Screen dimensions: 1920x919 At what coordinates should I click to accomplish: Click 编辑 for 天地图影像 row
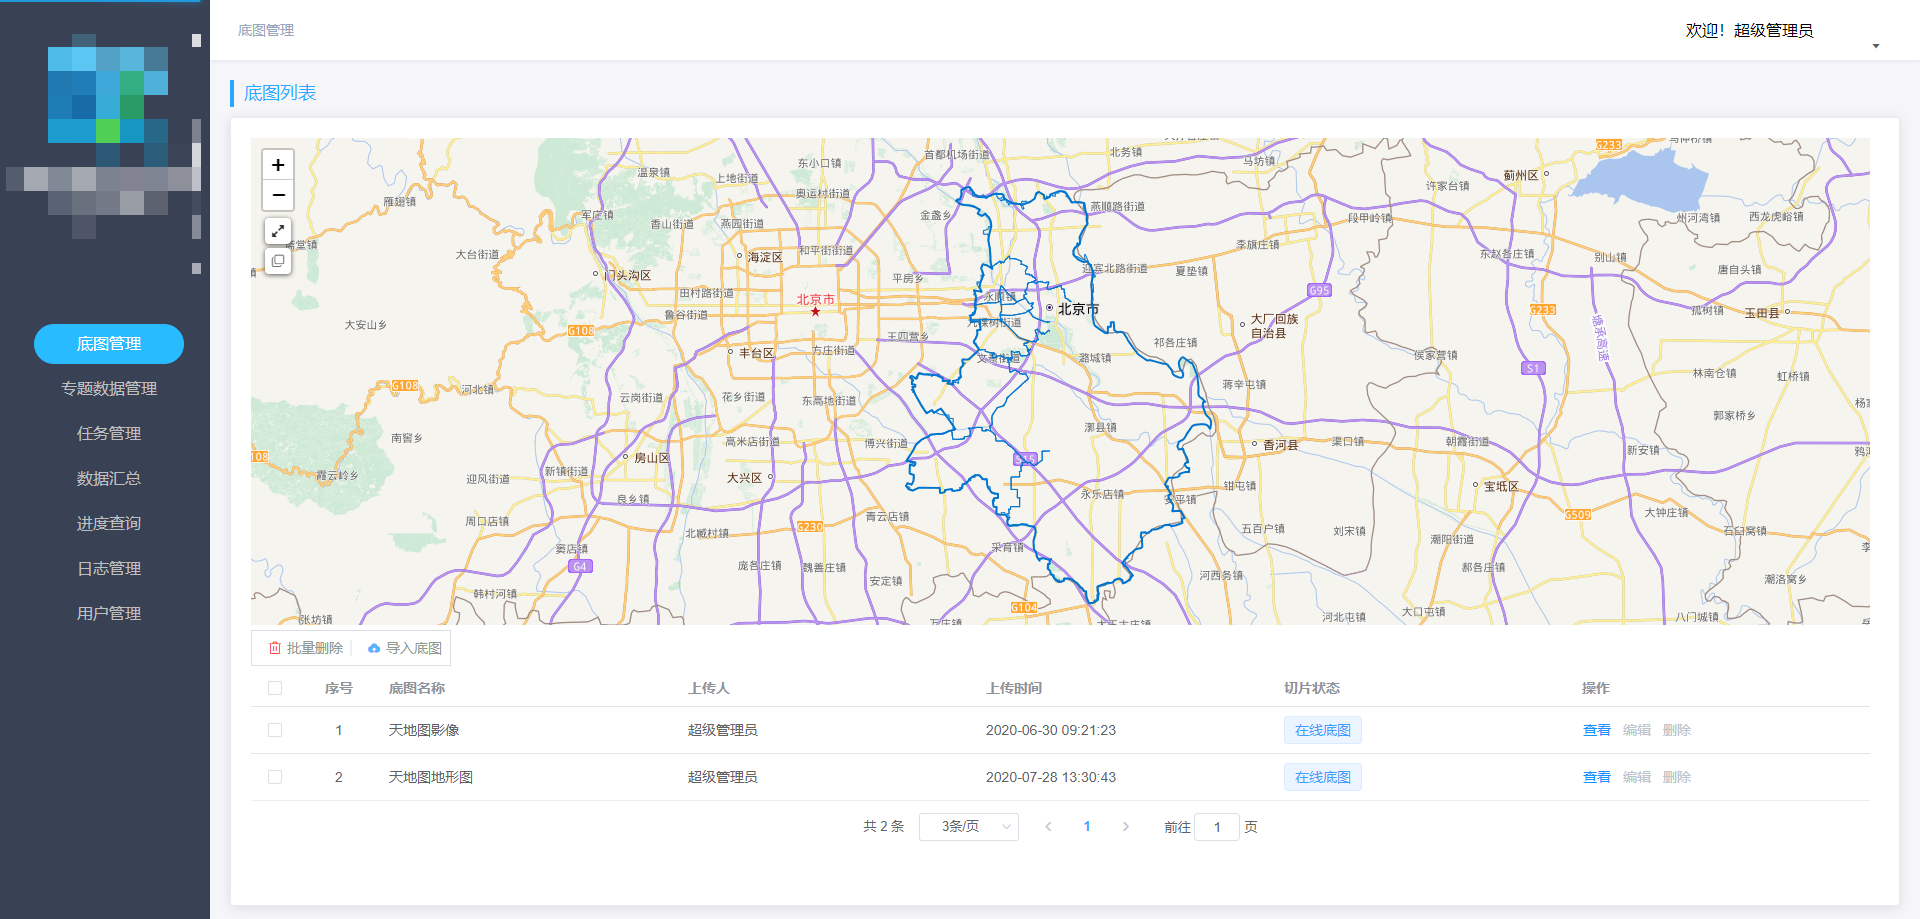(1637, 730)
